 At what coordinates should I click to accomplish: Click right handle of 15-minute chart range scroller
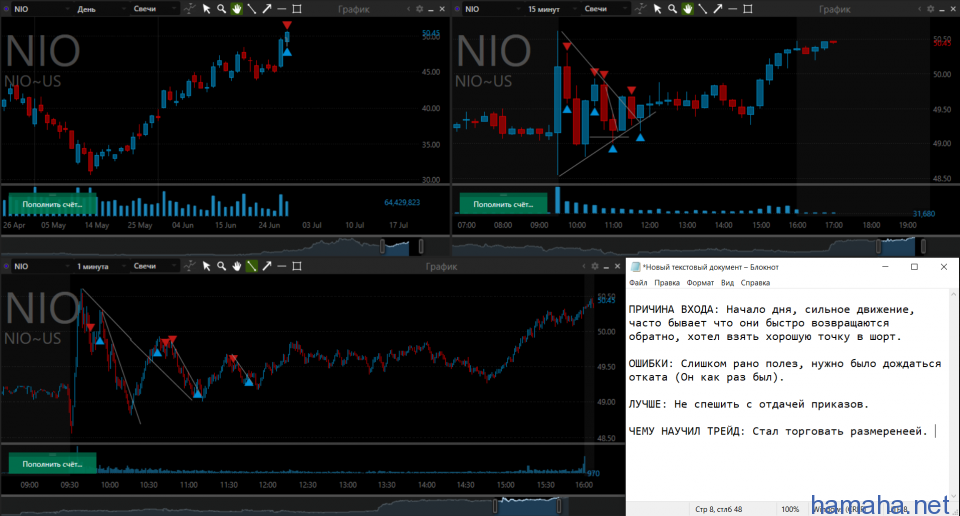pyautogui.click(x=923, y=246)
